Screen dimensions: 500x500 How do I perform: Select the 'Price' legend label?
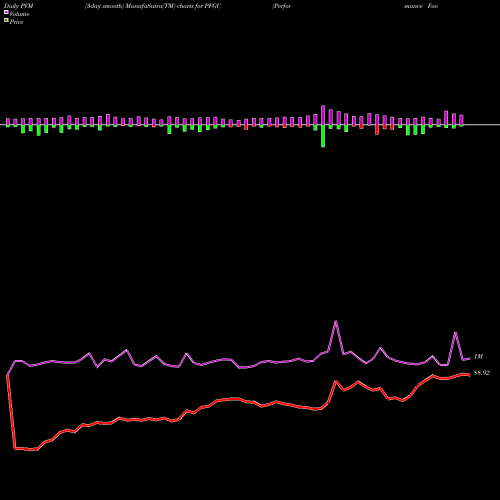[x=16, y=22]
